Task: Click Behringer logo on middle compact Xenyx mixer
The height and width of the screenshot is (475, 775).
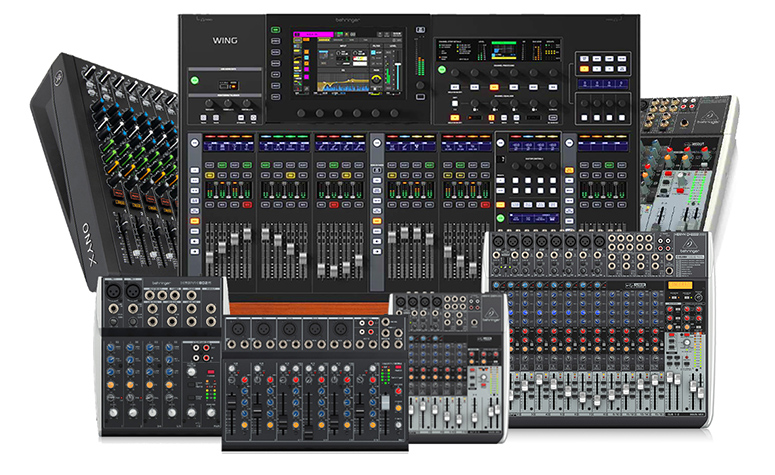Action: (x=490, y=313)
